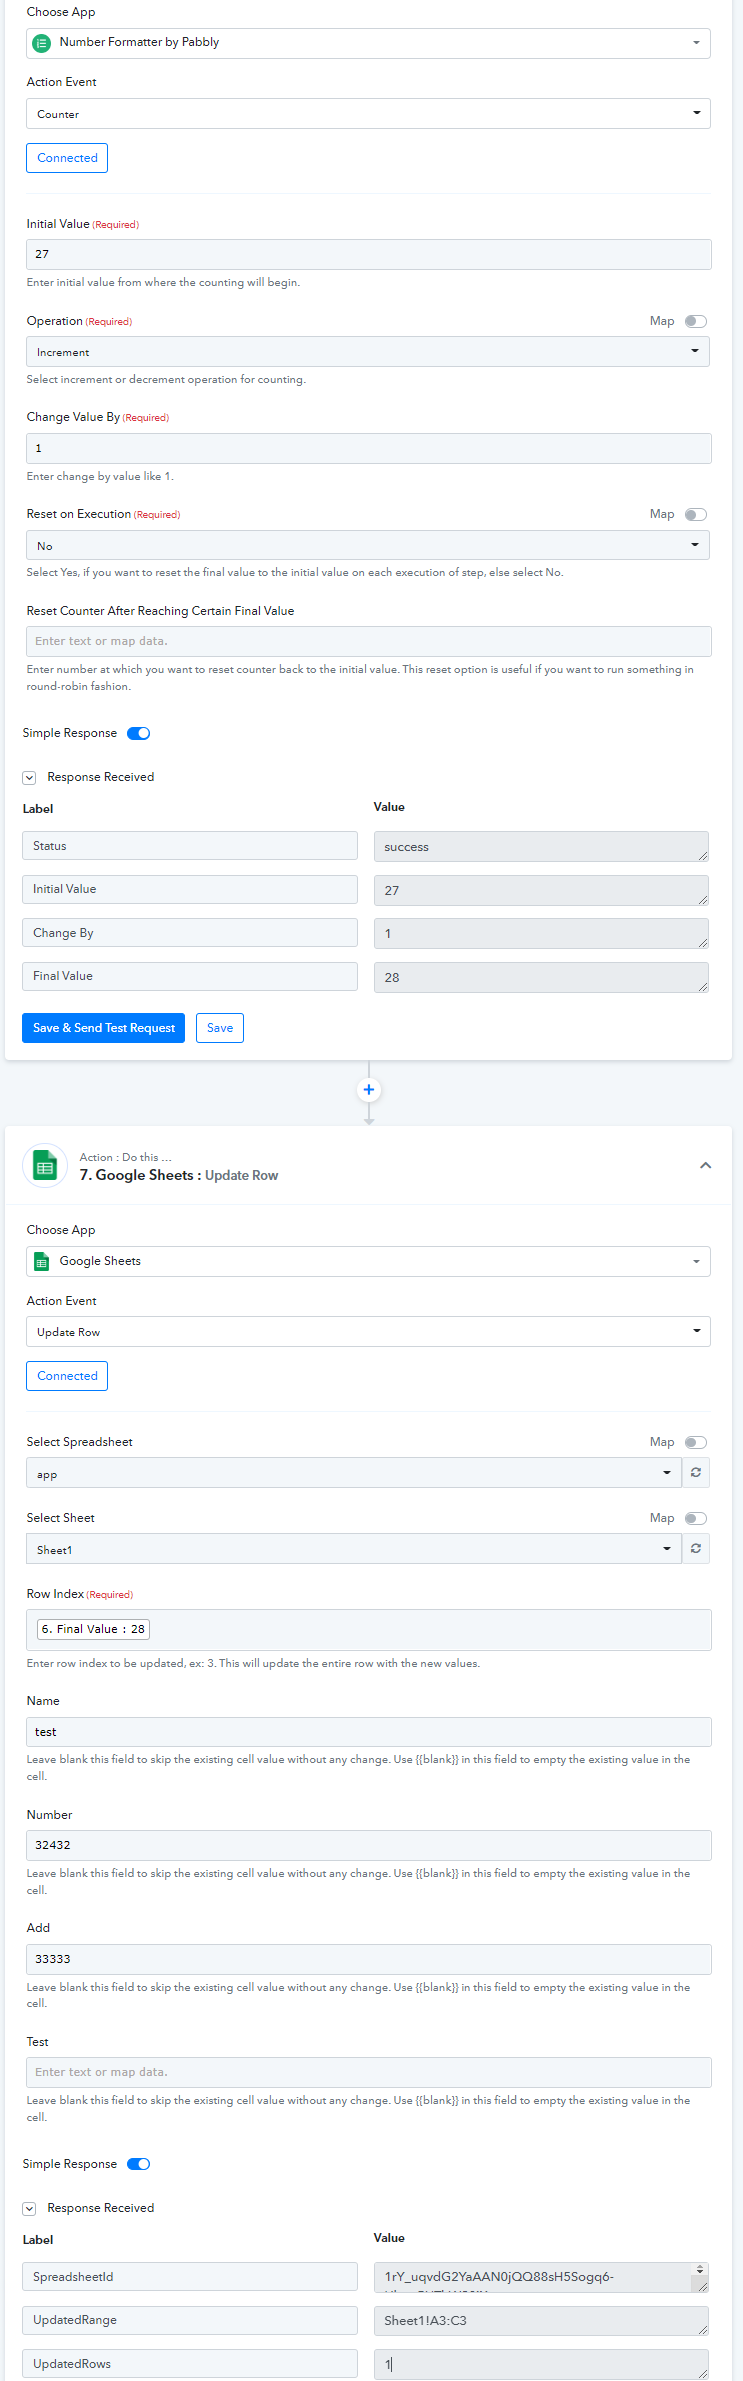
Task: Open Choose App dropdown with Number Formatter
Action: click(x=368, y=43)
